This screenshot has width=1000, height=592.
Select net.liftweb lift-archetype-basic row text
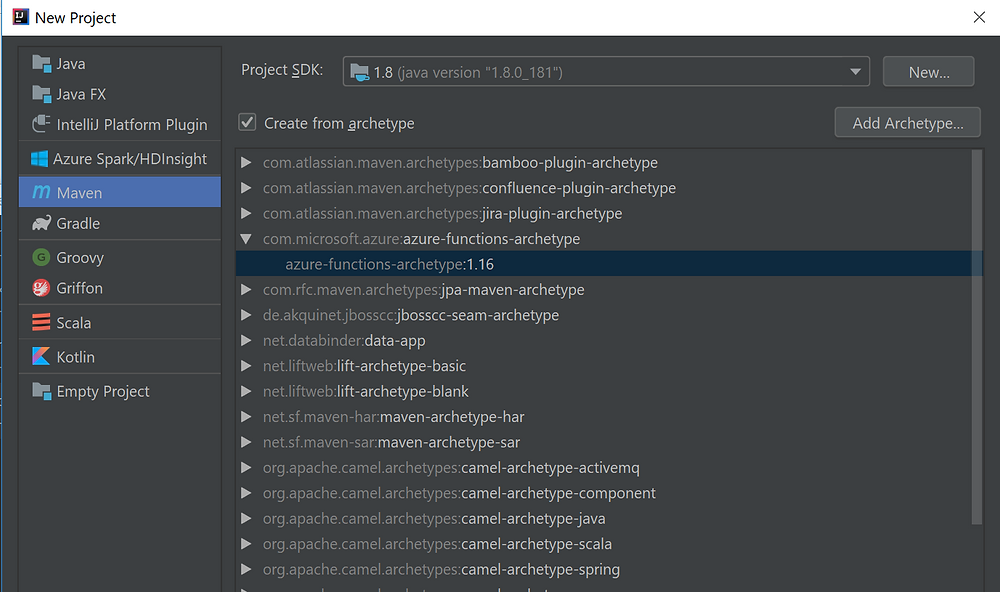pyautogui.click(x=364, y=366)
